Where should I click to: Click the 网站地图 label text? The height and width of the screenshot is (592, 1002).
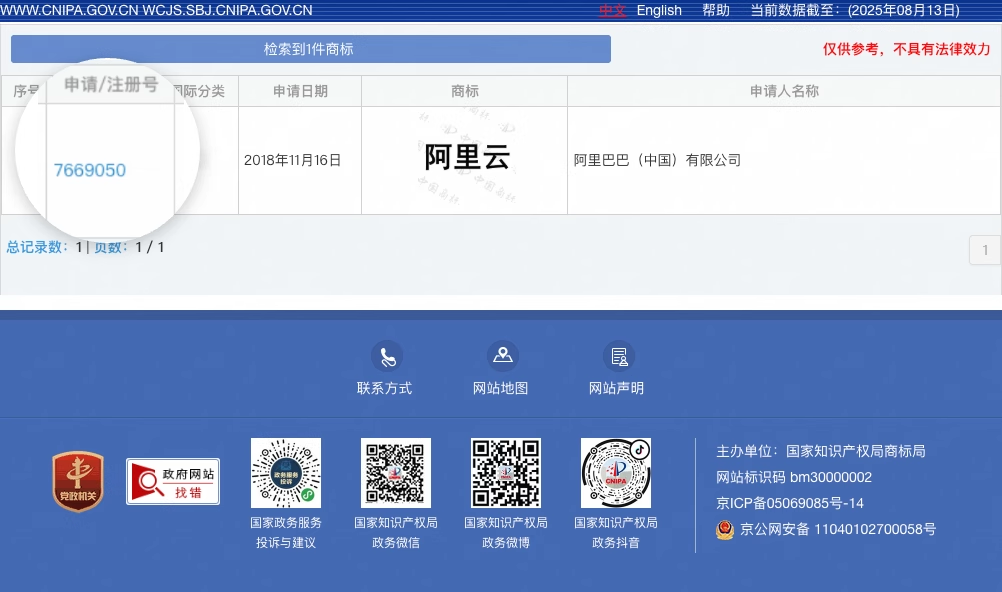tap(500, 388)
